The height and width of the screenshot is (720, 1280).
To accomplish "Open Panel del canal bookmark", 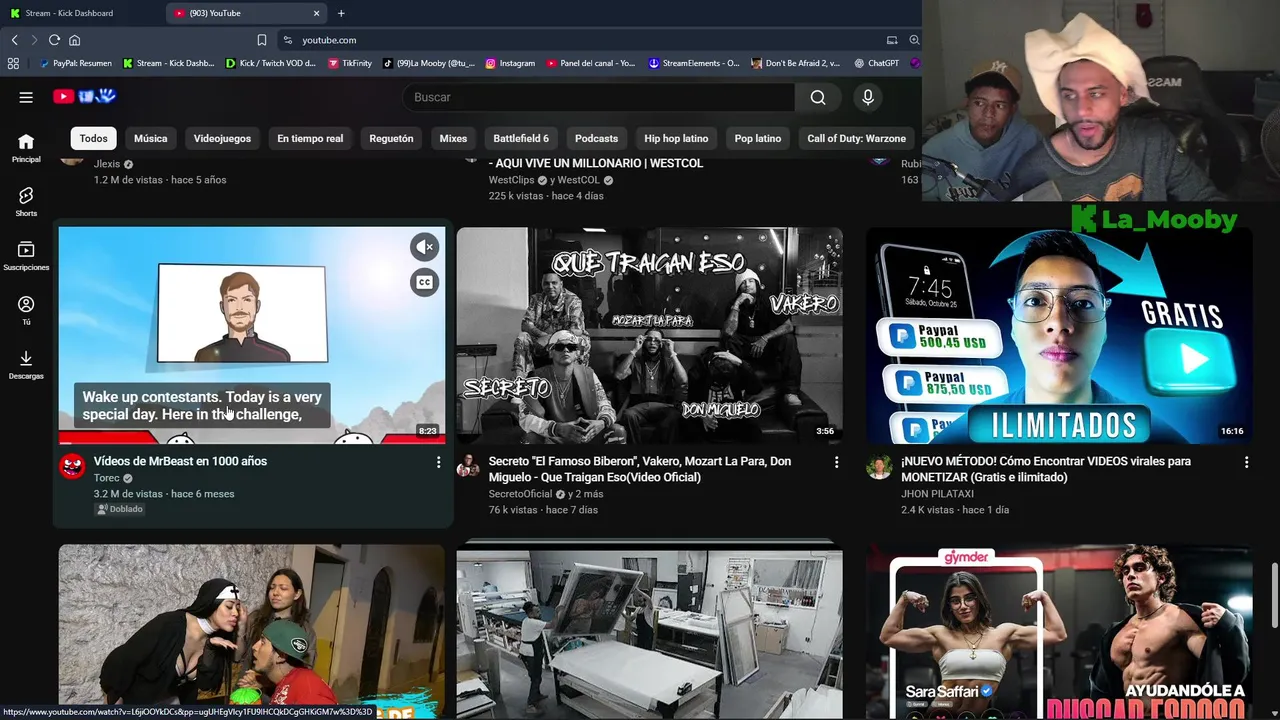I will [591, 63].
